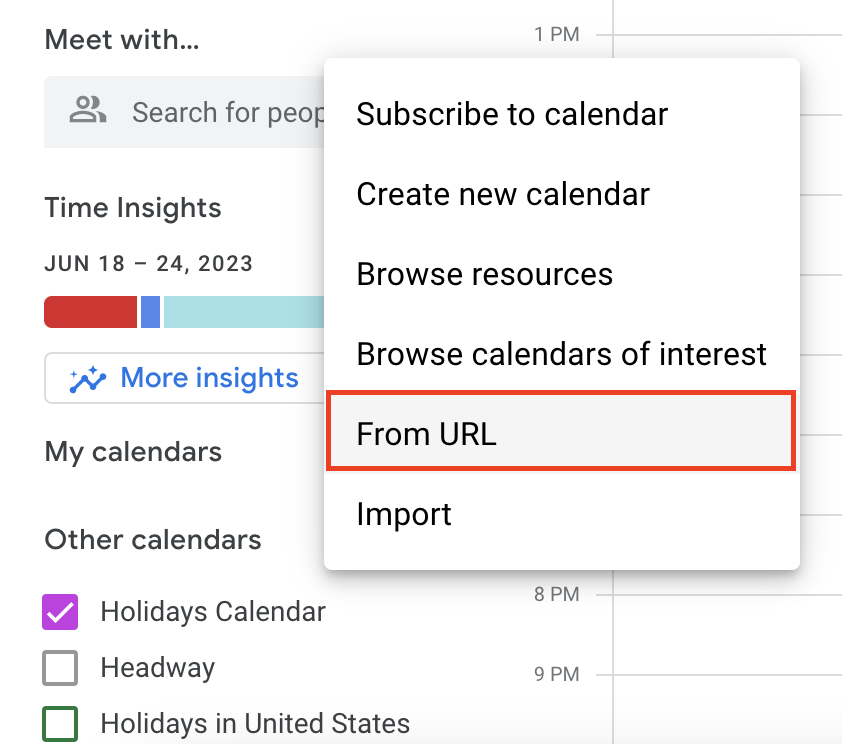The height and width of the screenshot is (744, 842).
Task: Uncheck the Holidays Calendar checkbox
Action: coord(60,611)
